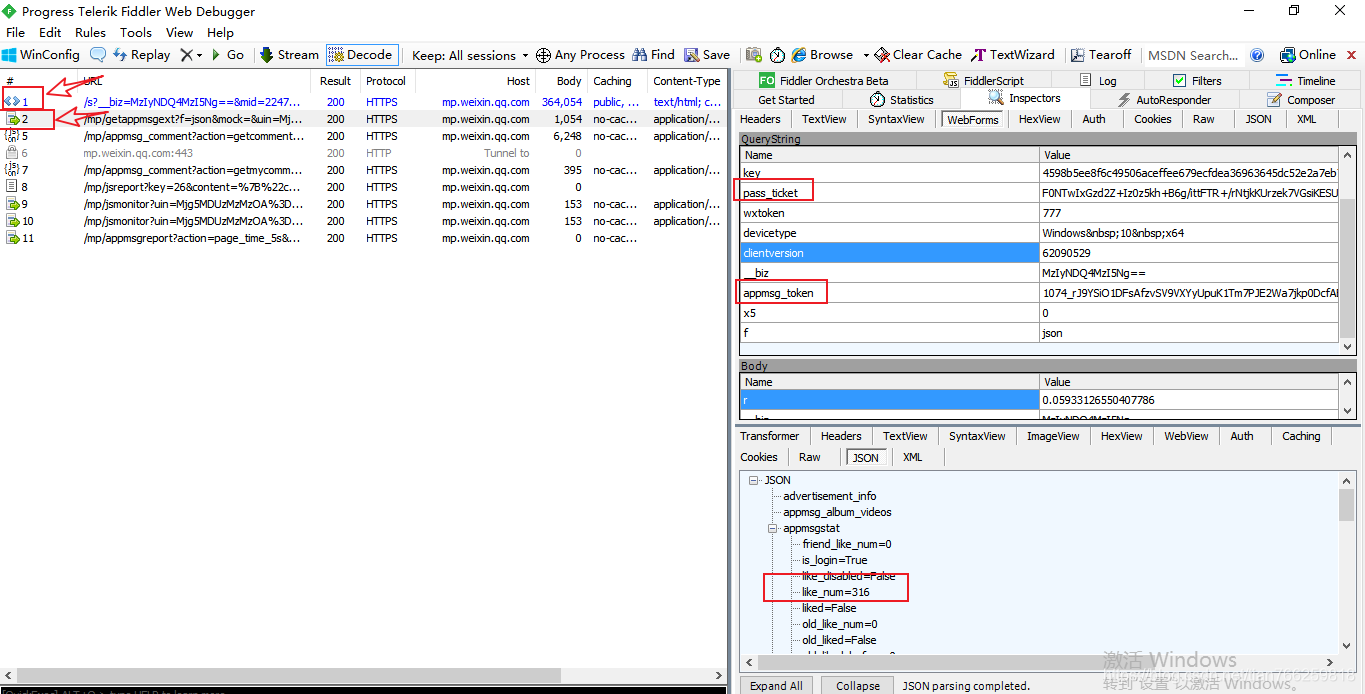Click the MSDN Search field
Image resolution: width=1365 pixels, height=694 pixels.
(1193, 55)
